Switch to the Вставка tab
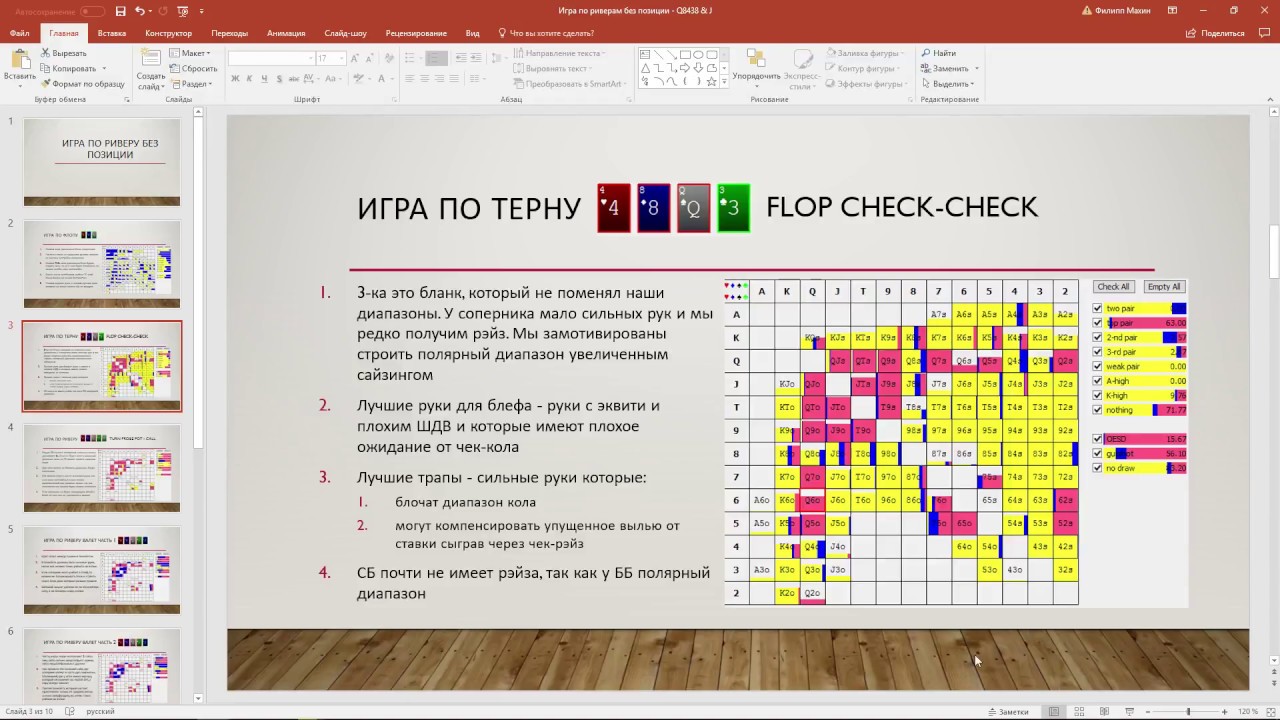This screenshot has width=1280, height=720. 112,33
